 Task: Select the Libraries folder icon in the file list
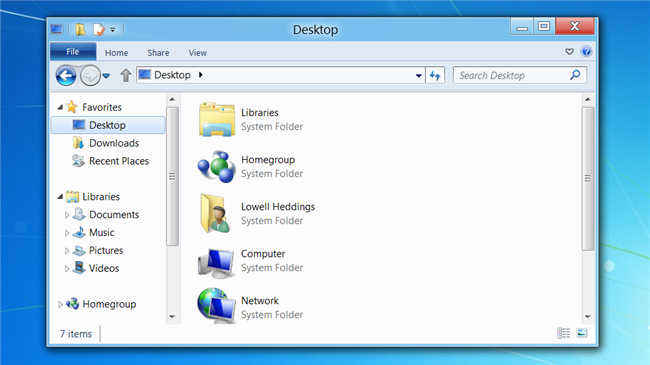(217, 119)
